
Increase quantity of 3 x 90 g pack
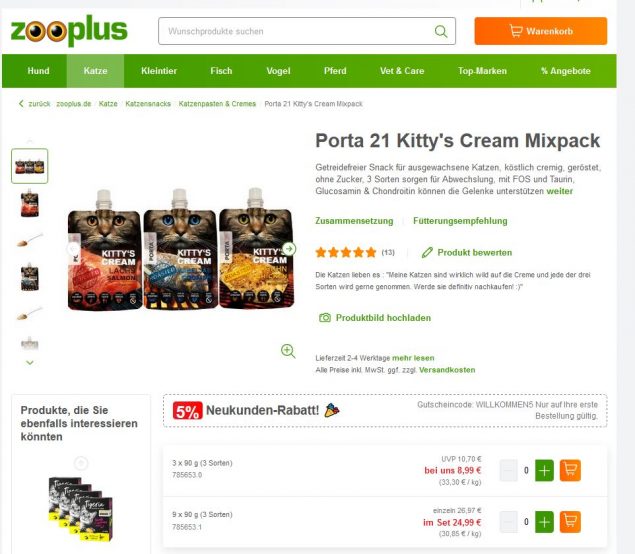pos(544,470)
